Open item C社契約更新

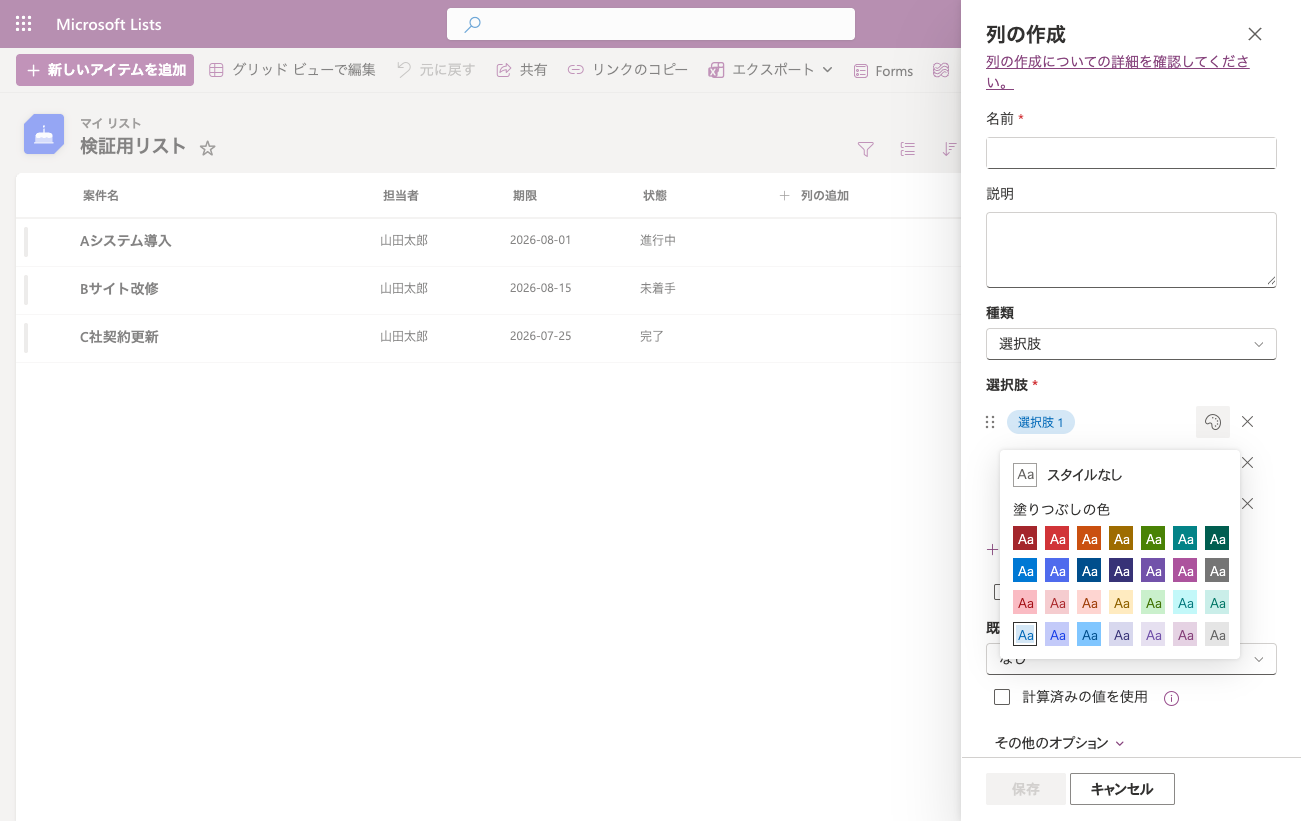click(119, 337)
